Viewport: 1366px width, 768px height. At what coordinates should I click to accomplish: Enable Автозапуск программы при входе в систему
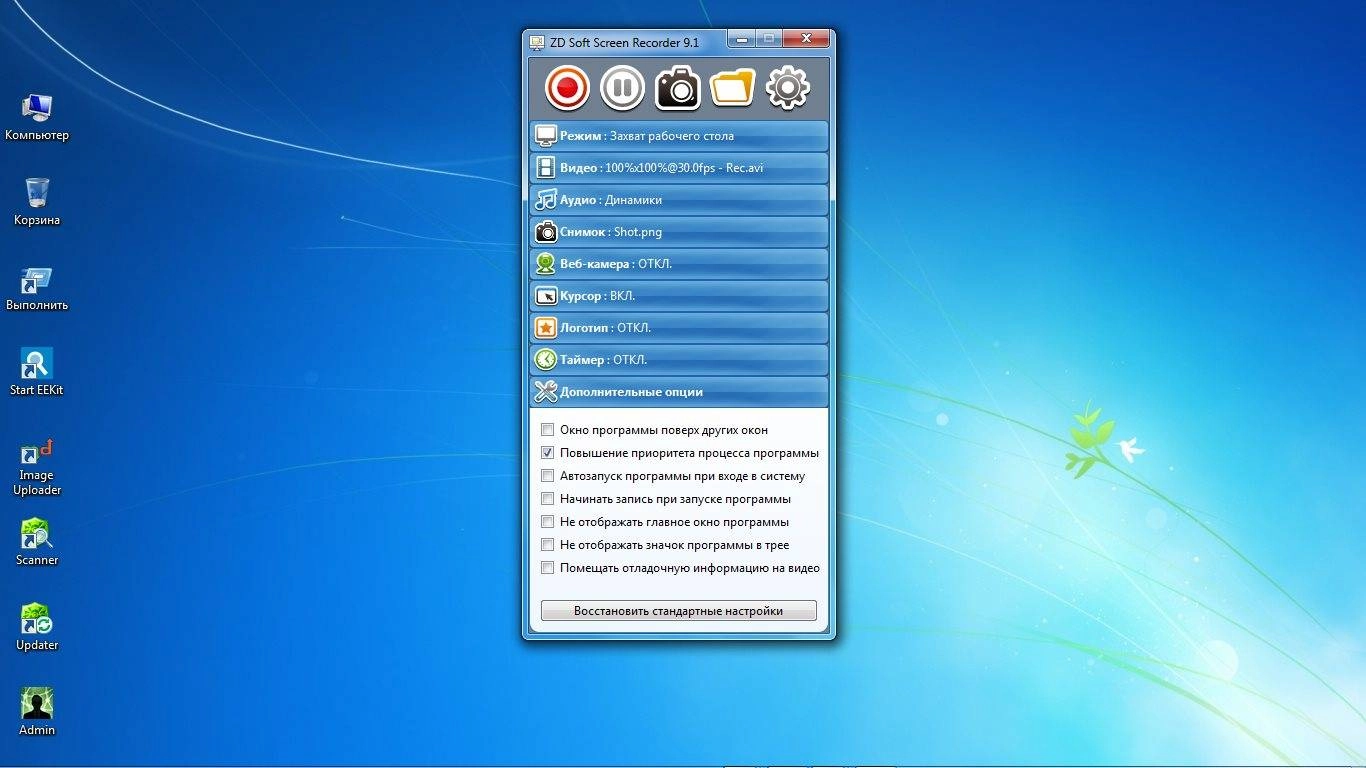(547, 476)
